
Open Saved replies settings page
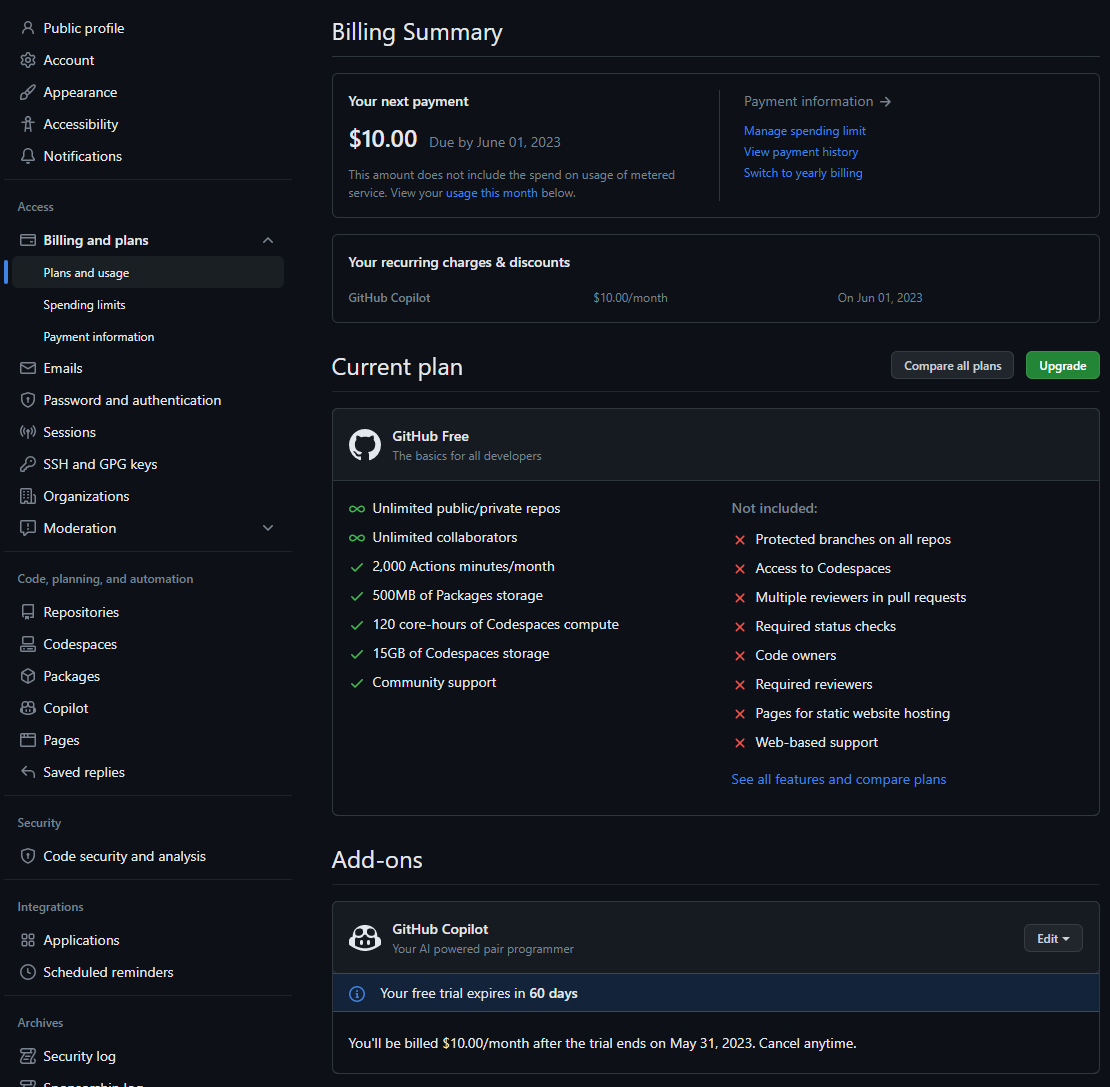pyautogui.click(x=84, y=772)
